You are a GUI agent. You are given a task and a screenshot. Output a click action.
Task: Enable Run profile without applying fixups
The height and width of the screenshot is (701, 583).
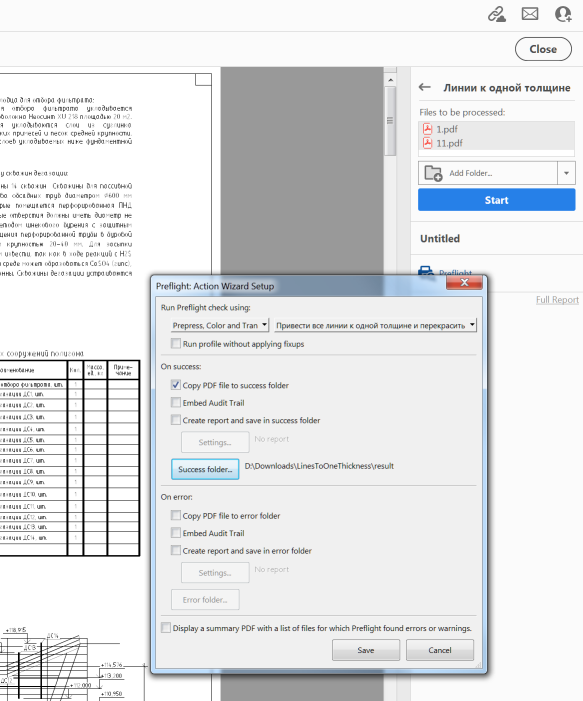(x=176, y=344)
